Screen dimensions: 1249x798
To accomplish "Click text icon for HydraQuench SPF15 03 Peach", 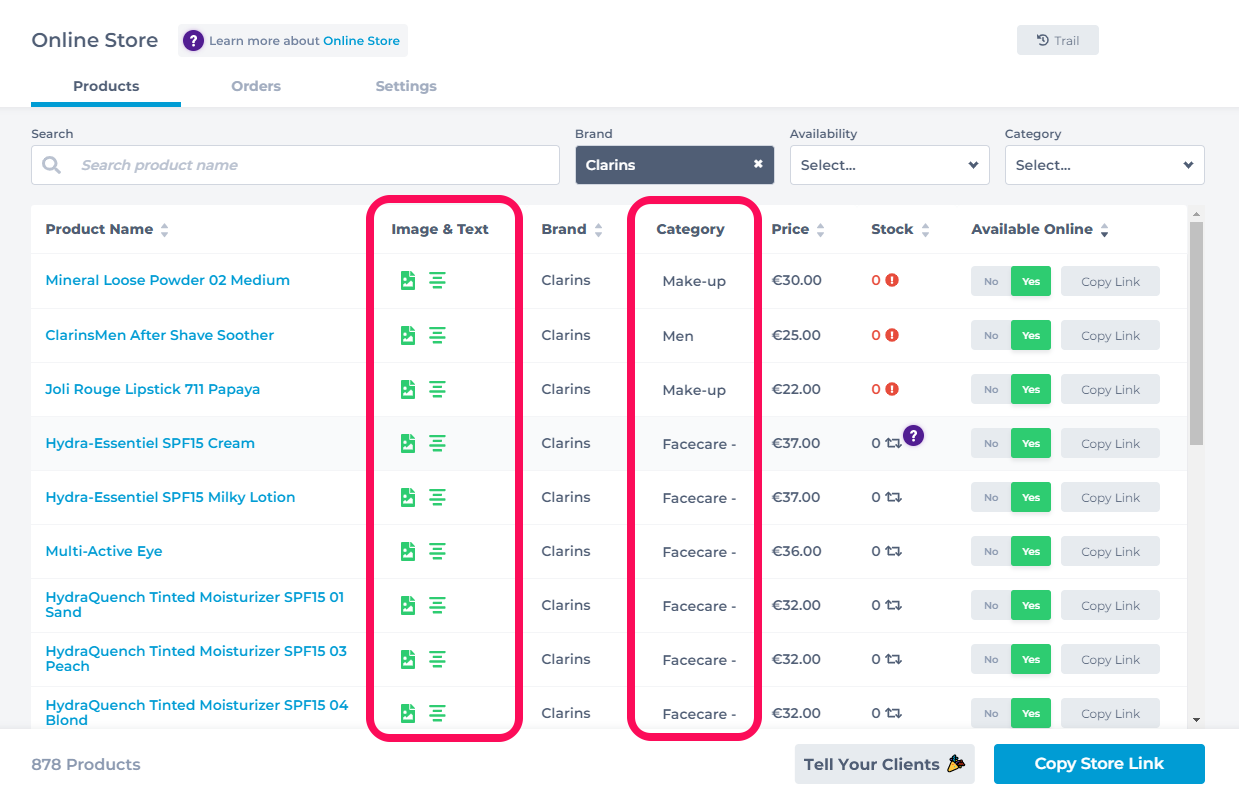I will pos(437,659).
